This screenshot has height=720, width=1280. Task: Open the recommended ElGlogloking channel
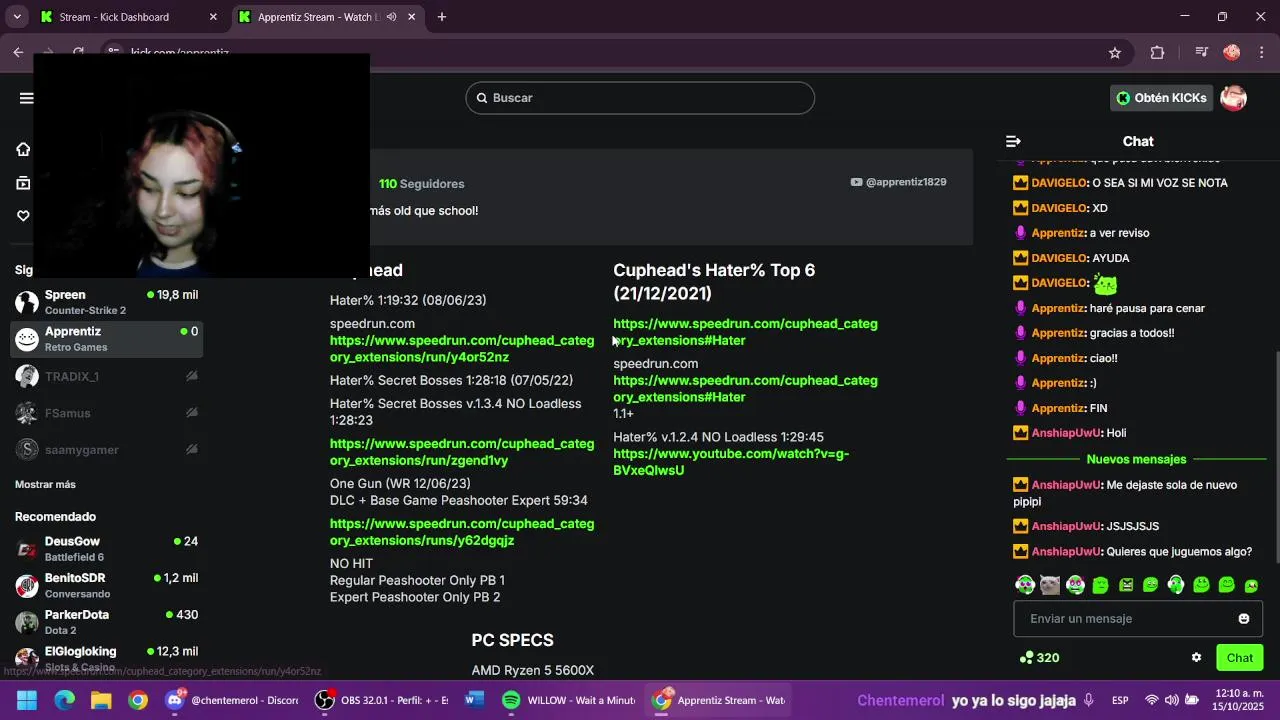click(107, 659)
